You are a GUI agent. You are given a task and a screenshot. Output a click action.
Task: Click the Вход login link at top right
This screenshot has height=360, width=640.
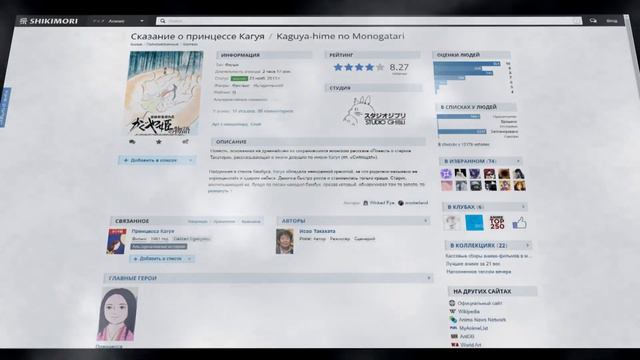pos(611,20)
